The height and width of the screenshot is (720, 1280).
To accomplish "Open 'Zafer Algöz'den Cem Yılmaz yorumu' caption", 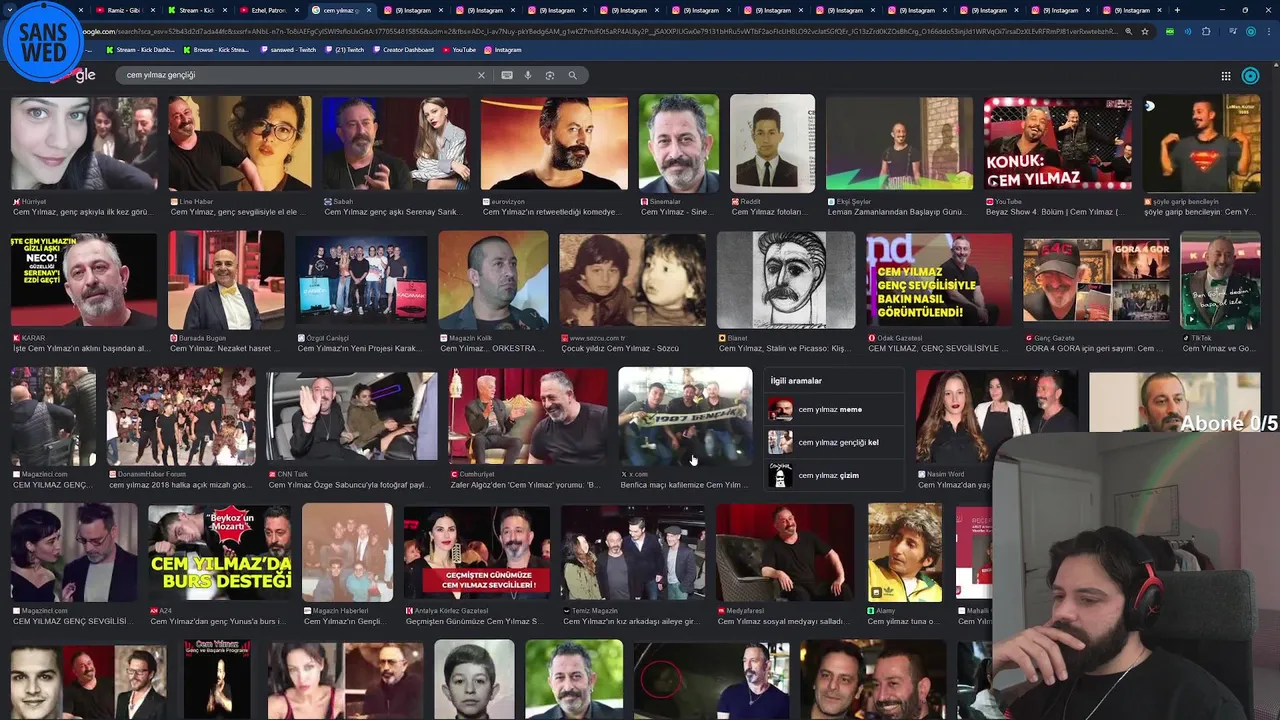I will click(525, 485).
